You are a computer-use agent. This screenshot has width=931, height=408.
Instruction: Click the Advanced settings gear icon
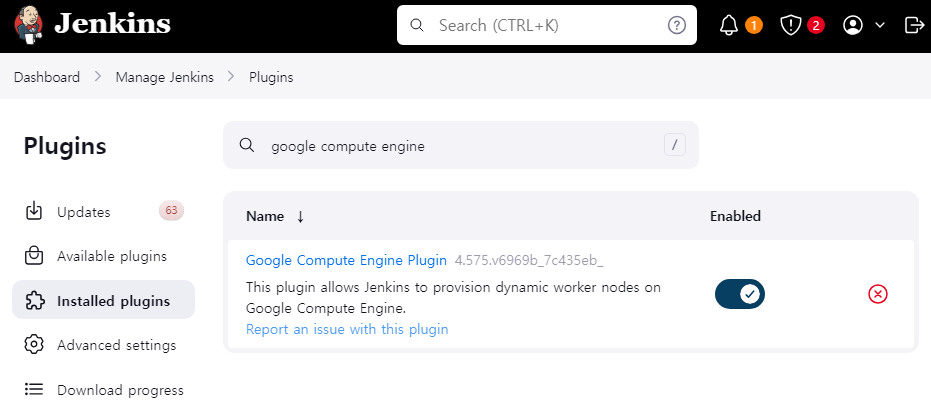pyautogui.click(x=34, y=344)
